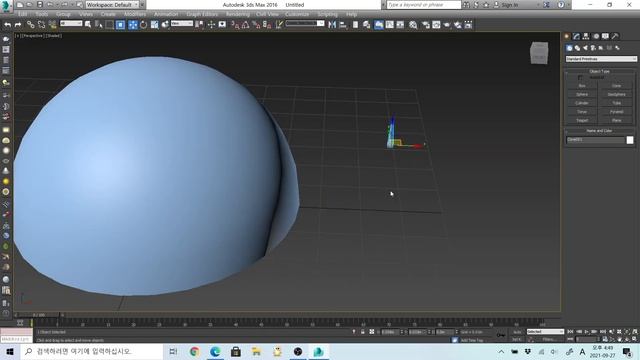Click the Windows Start button

[x=10, y=351]
